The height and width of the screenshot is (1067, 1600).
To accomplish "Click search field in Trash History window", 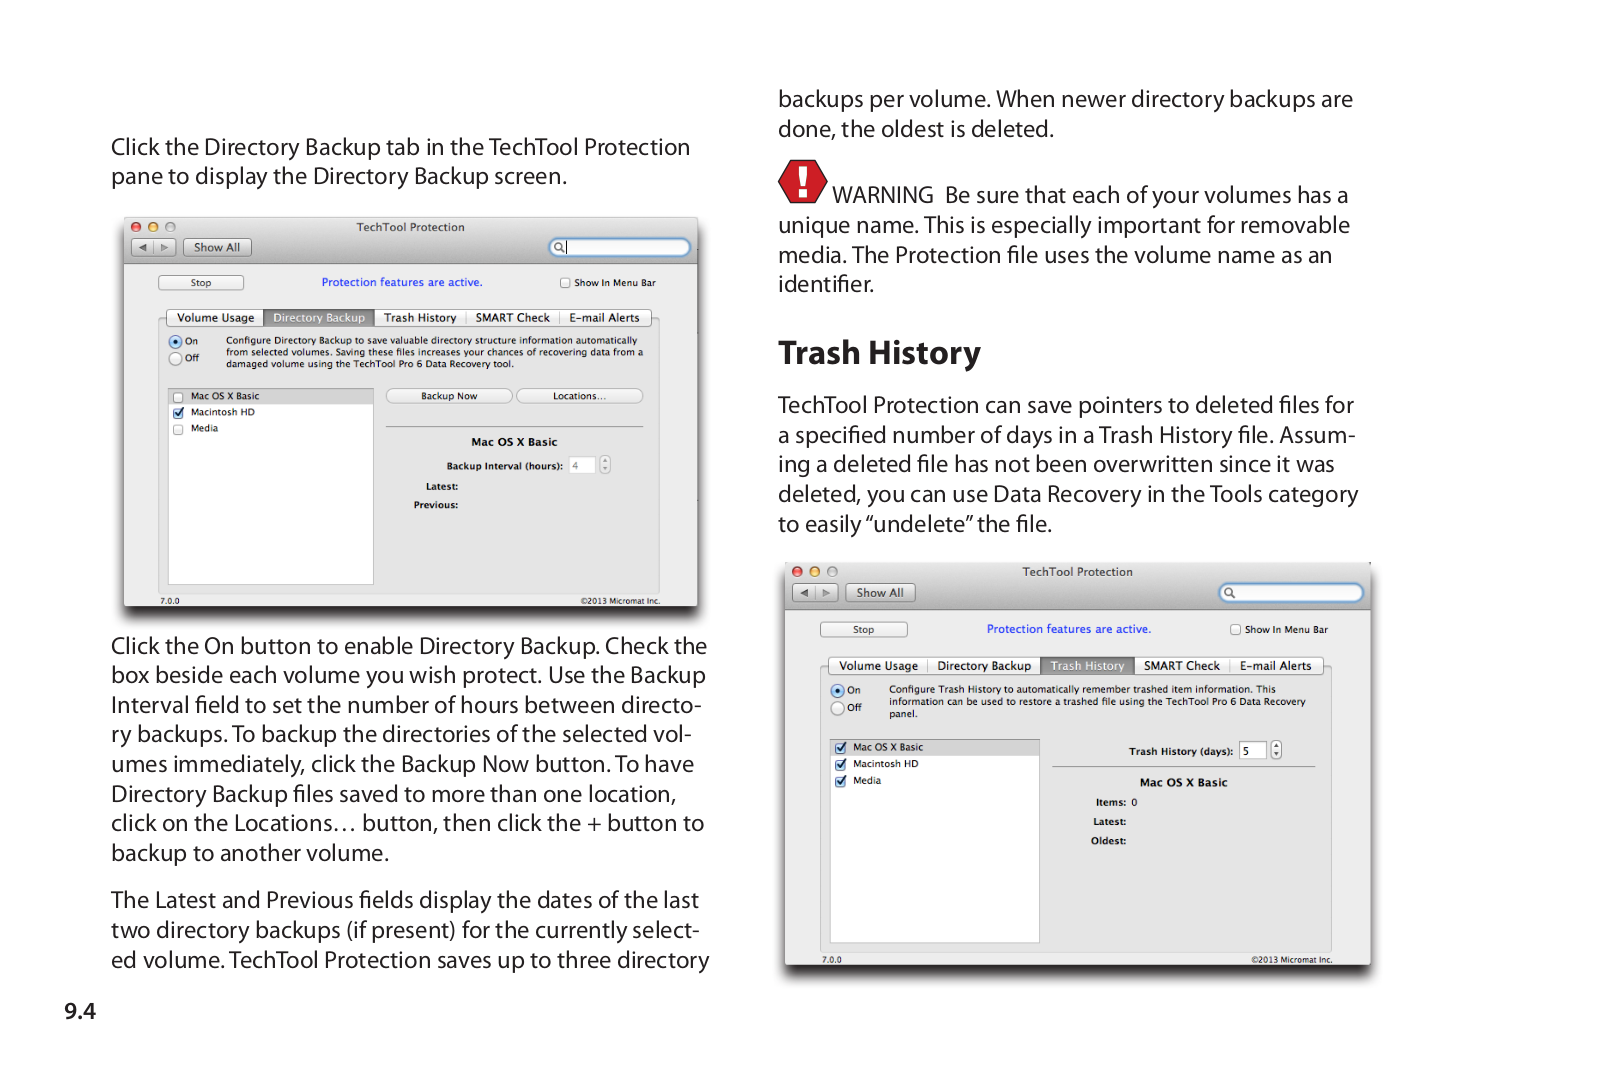I will tap(1291, 593).
